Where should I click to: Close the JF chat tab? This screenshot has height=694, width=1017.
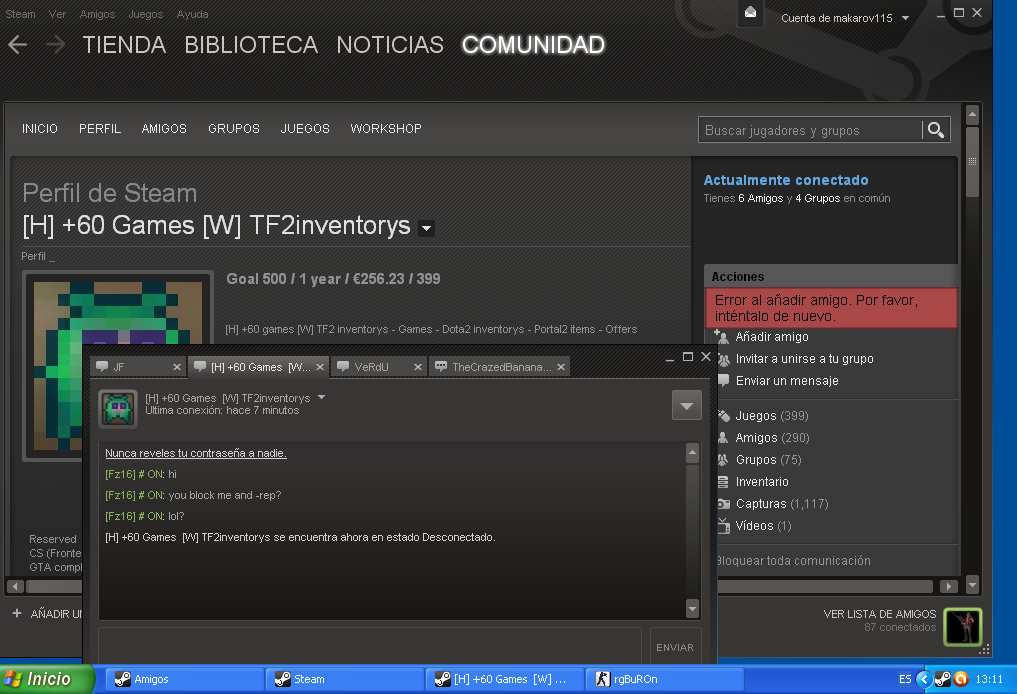click(x=176, y=367)
